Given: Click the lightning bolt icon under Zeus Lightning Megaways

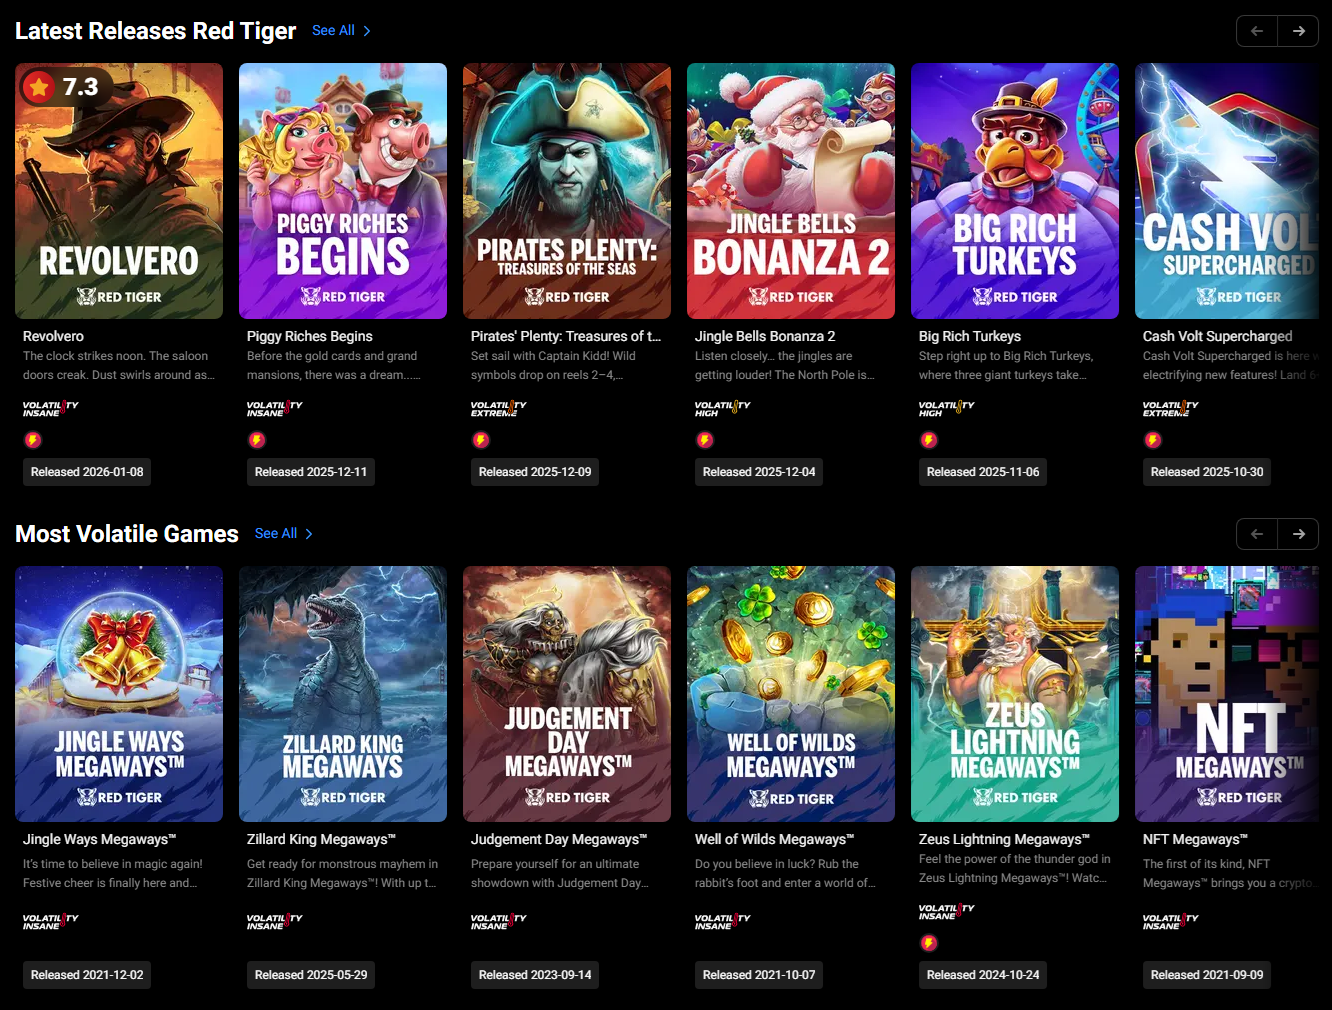Looking at the screenshot, I should (929, 943).
